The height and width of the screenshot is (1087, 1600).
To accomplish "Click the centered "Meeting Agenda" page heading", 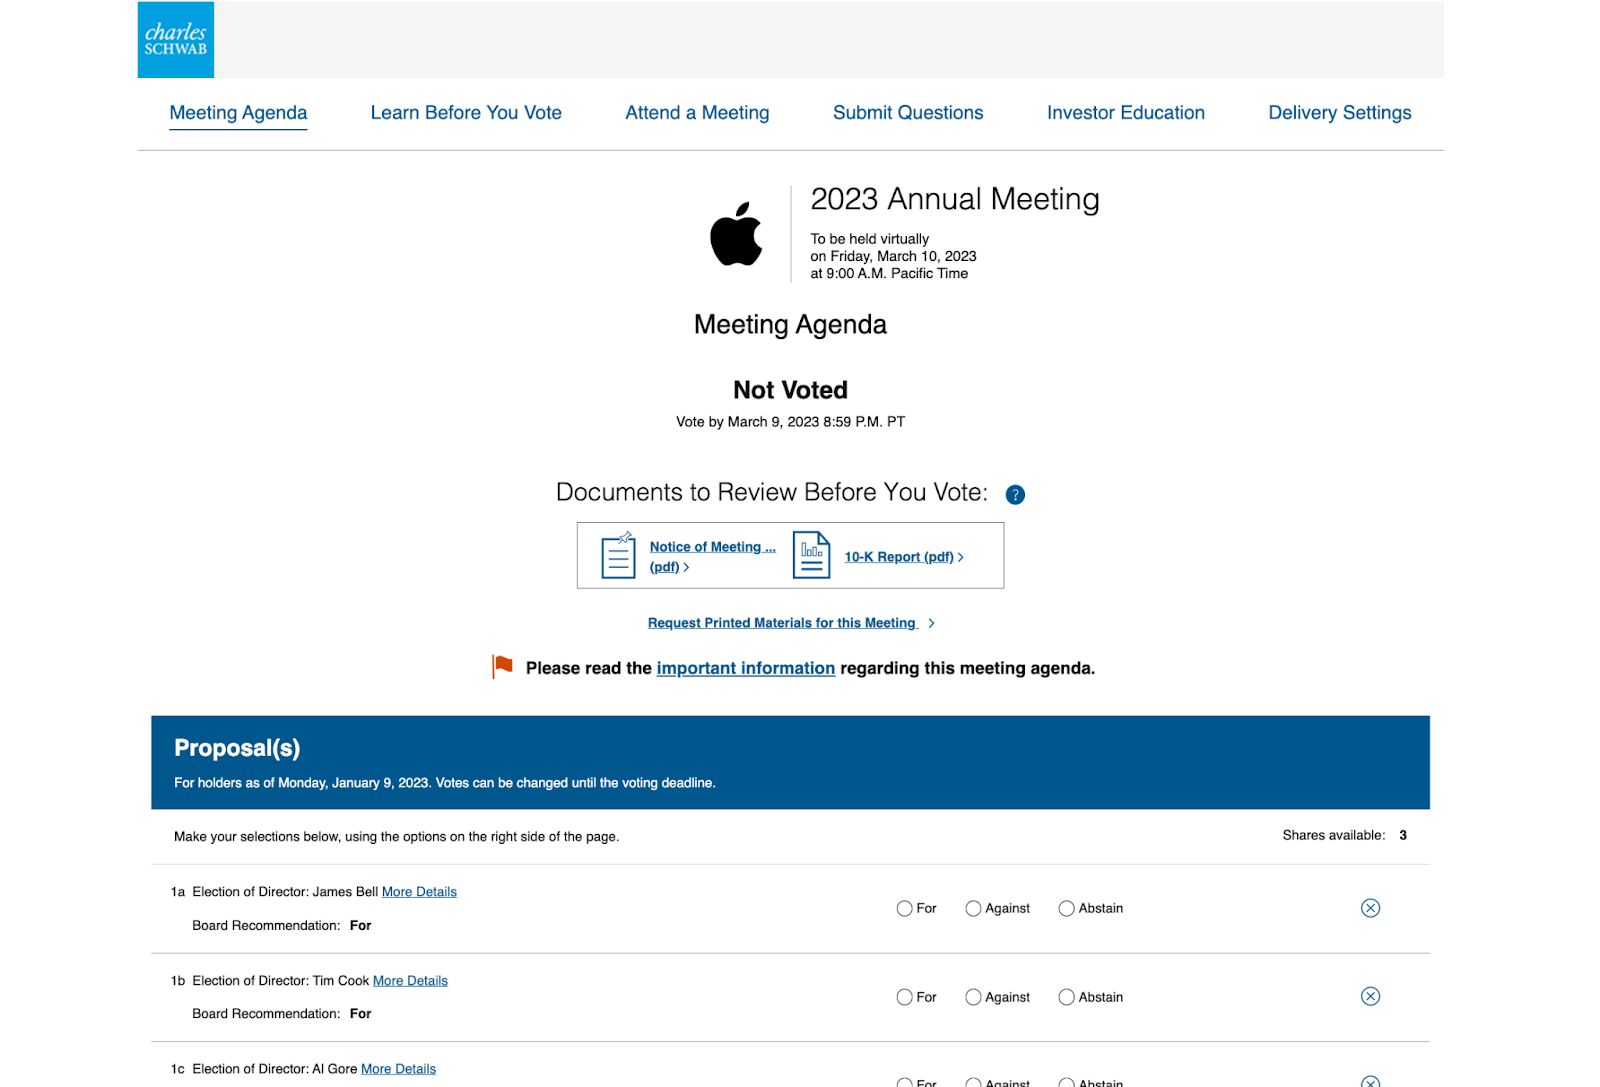I will click(790, 325).
